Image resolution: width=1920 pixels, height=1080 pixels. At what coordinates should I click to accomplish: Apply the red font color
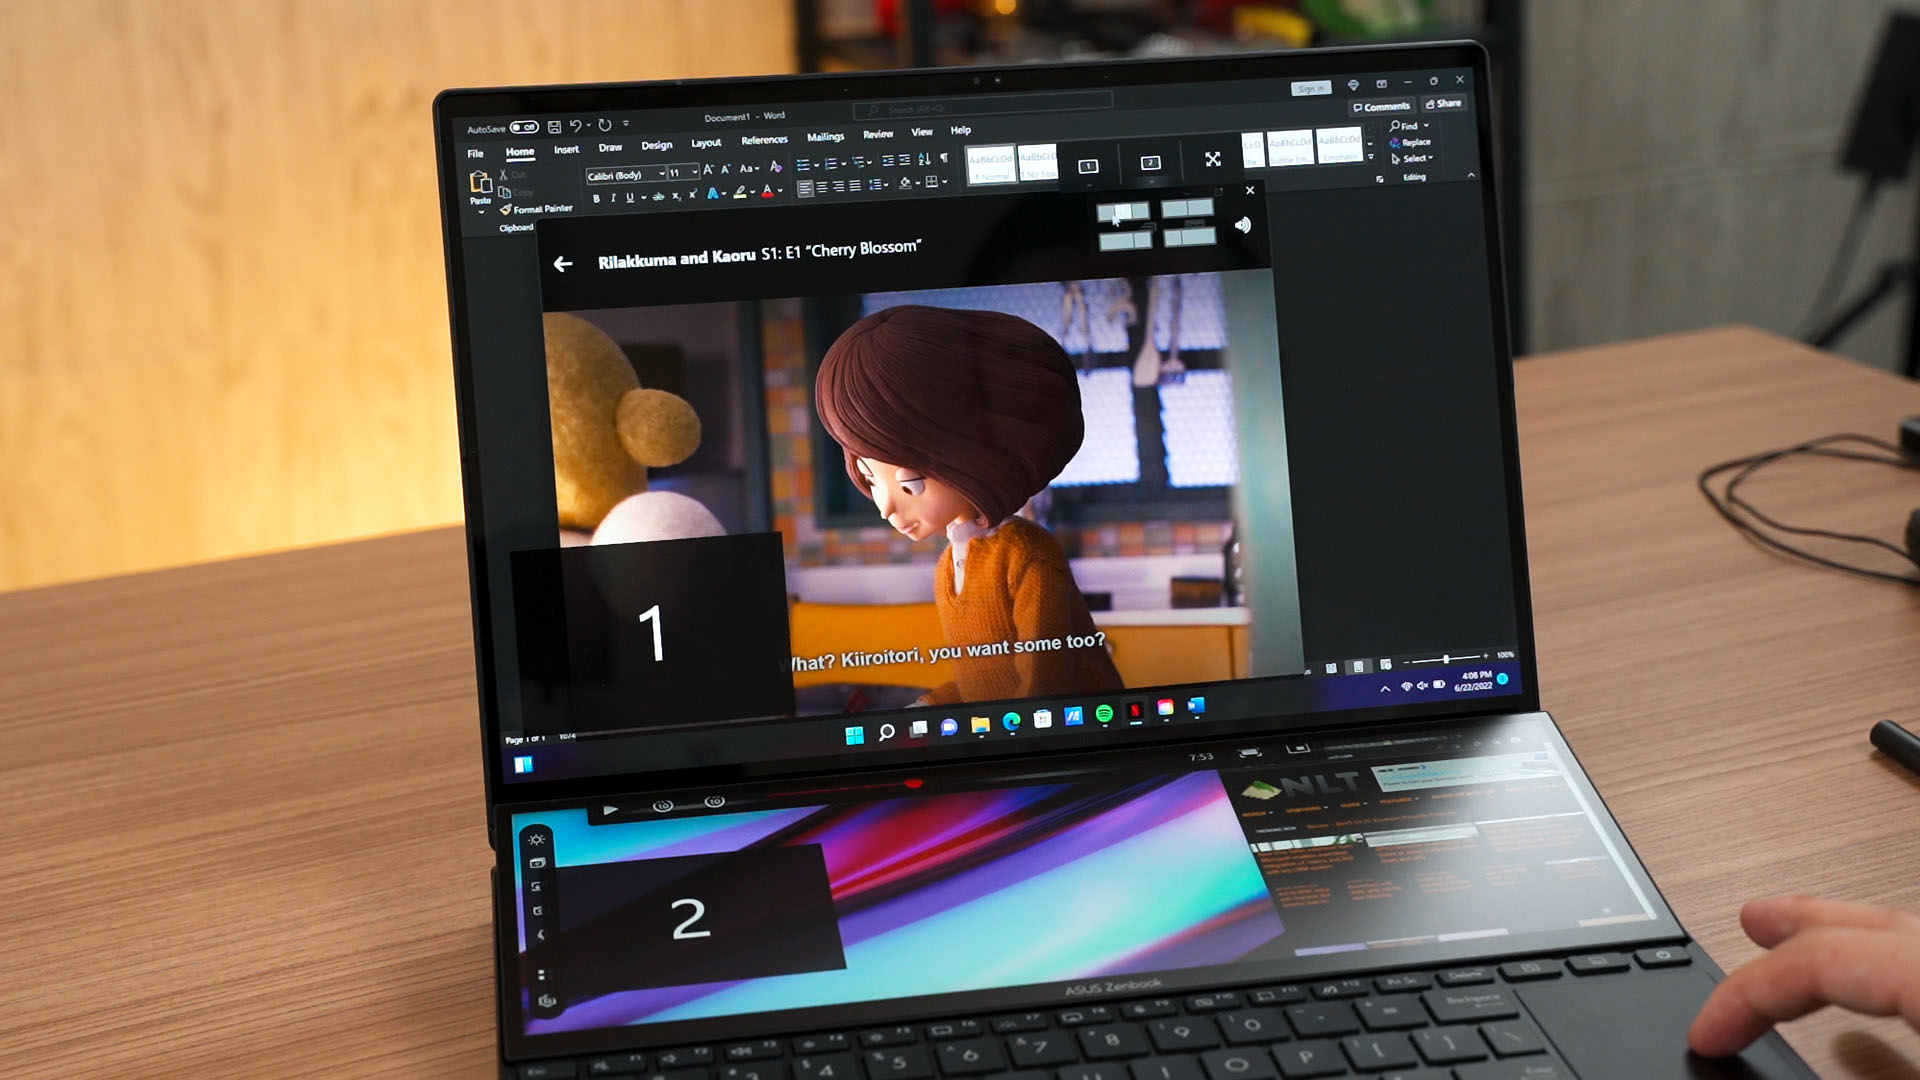click(768, 191)
